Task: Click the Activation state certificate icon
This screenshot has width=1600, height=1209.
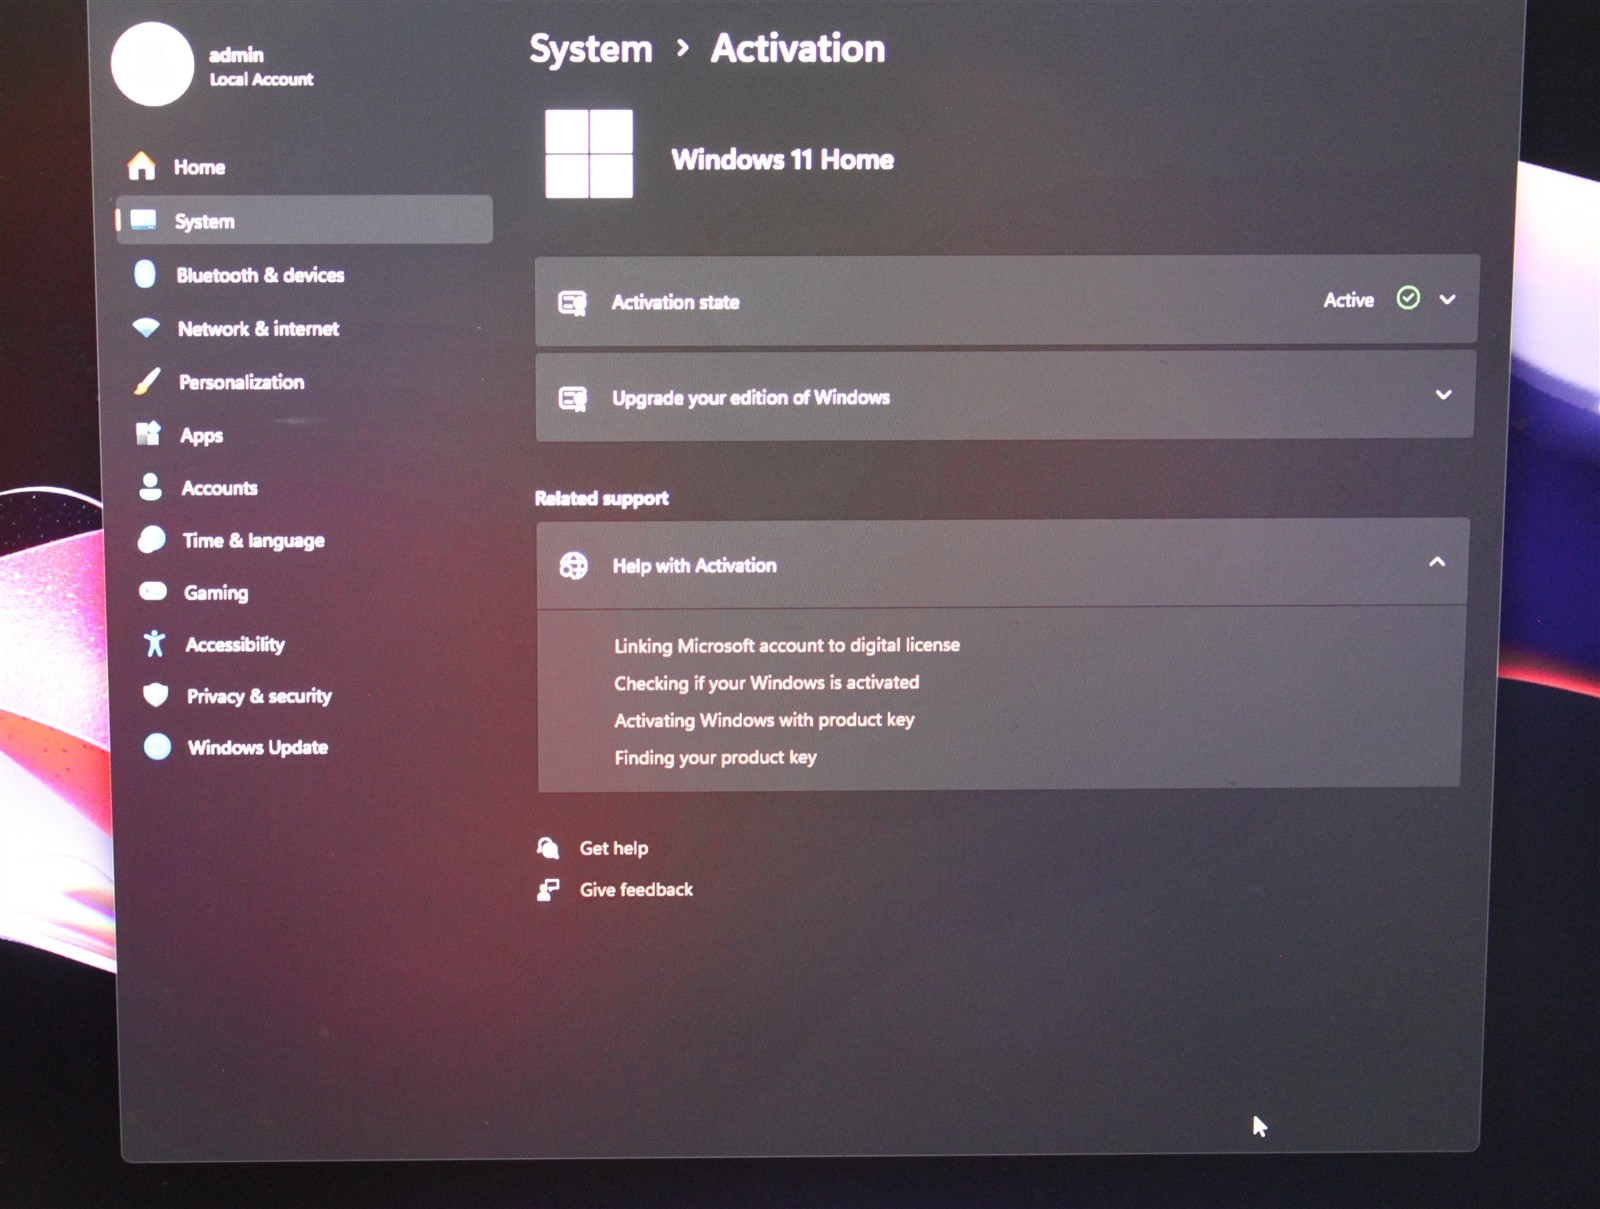Action: tap(572, 302)
